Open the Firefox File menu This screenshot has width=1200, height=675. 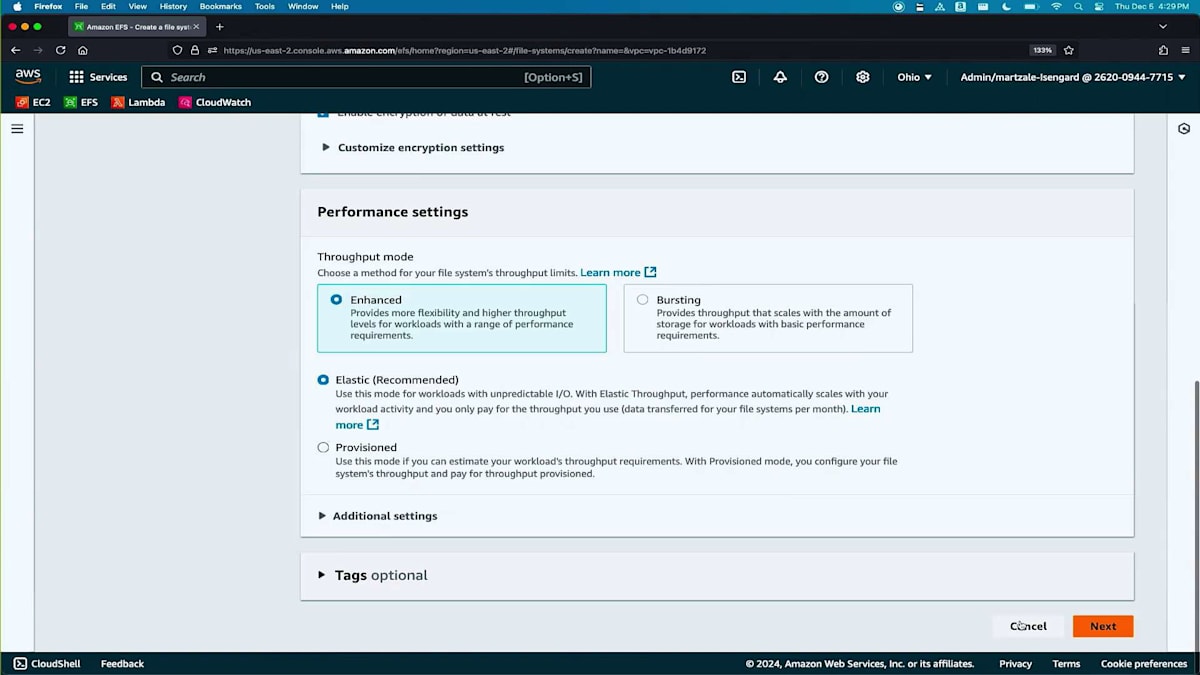(81, 6)
